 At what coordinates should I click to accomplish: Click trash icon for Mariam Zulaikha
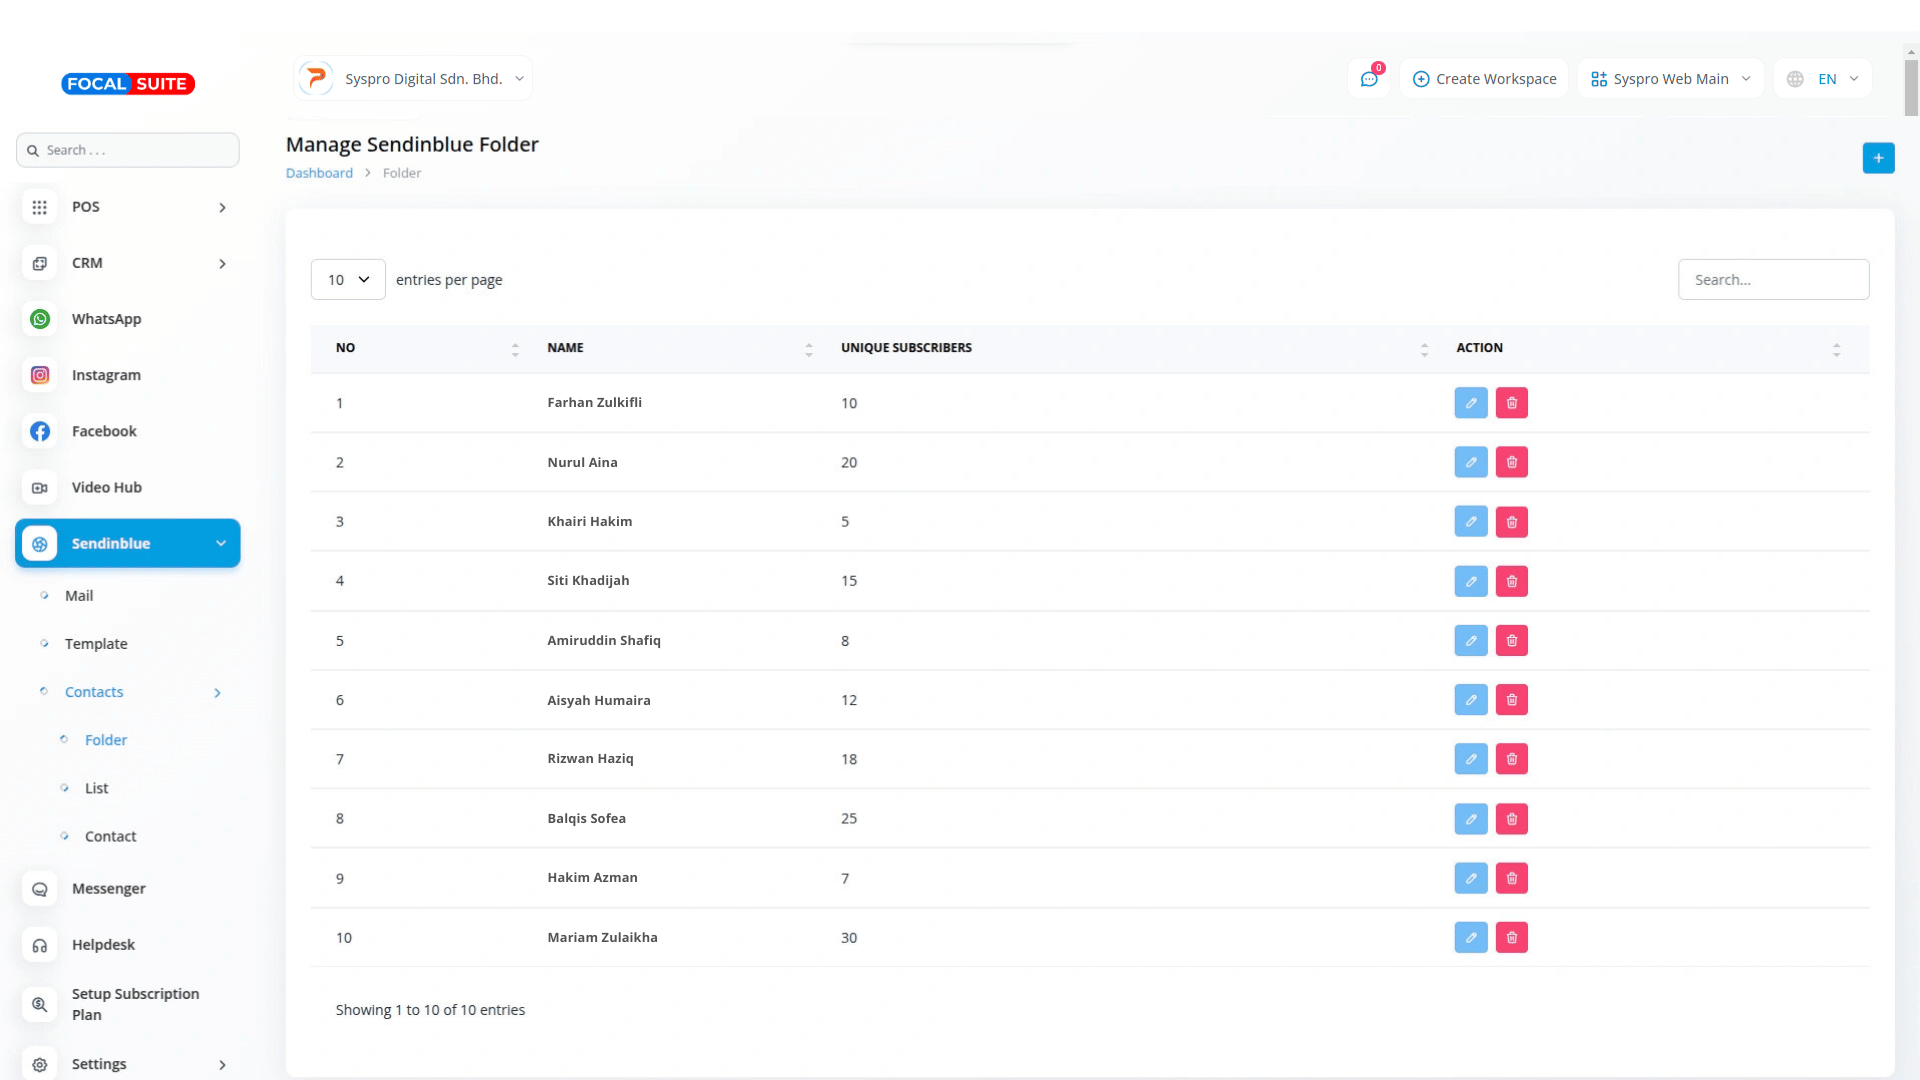(x=1511, y=938)
